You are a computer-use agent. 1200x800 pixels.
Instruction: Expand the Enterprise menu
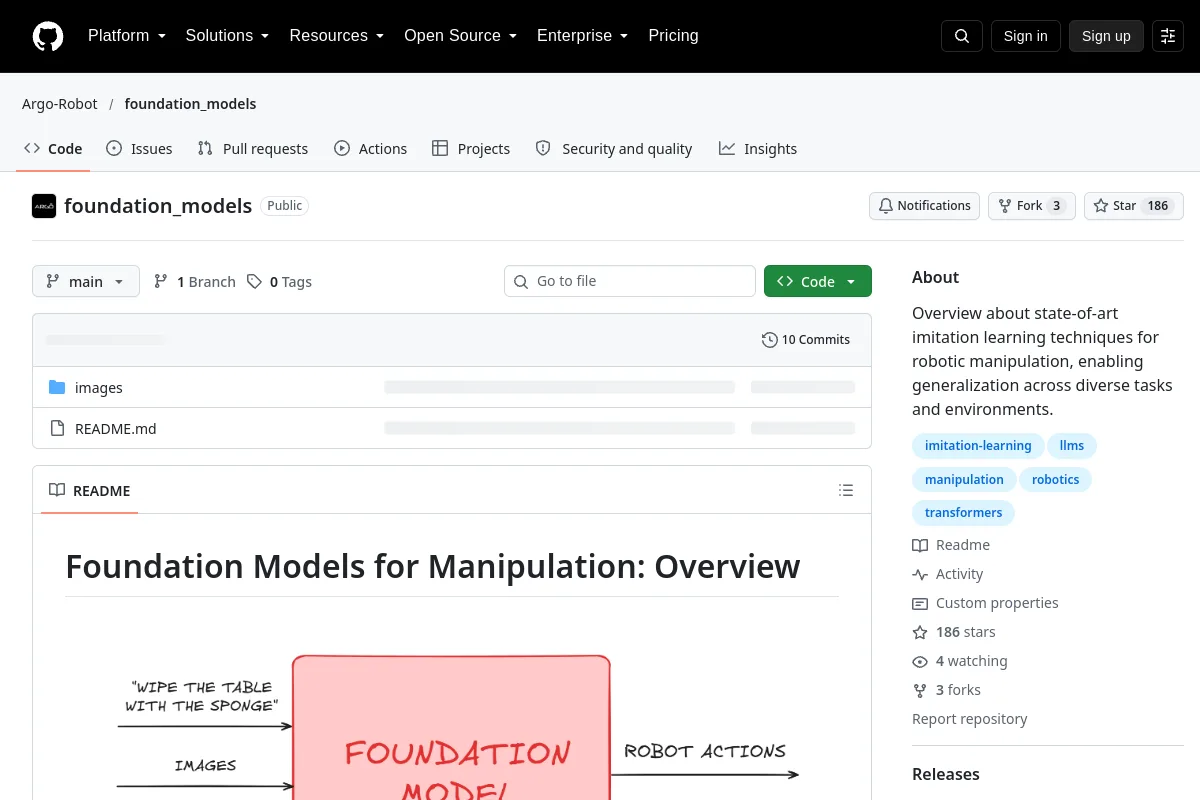582,36
